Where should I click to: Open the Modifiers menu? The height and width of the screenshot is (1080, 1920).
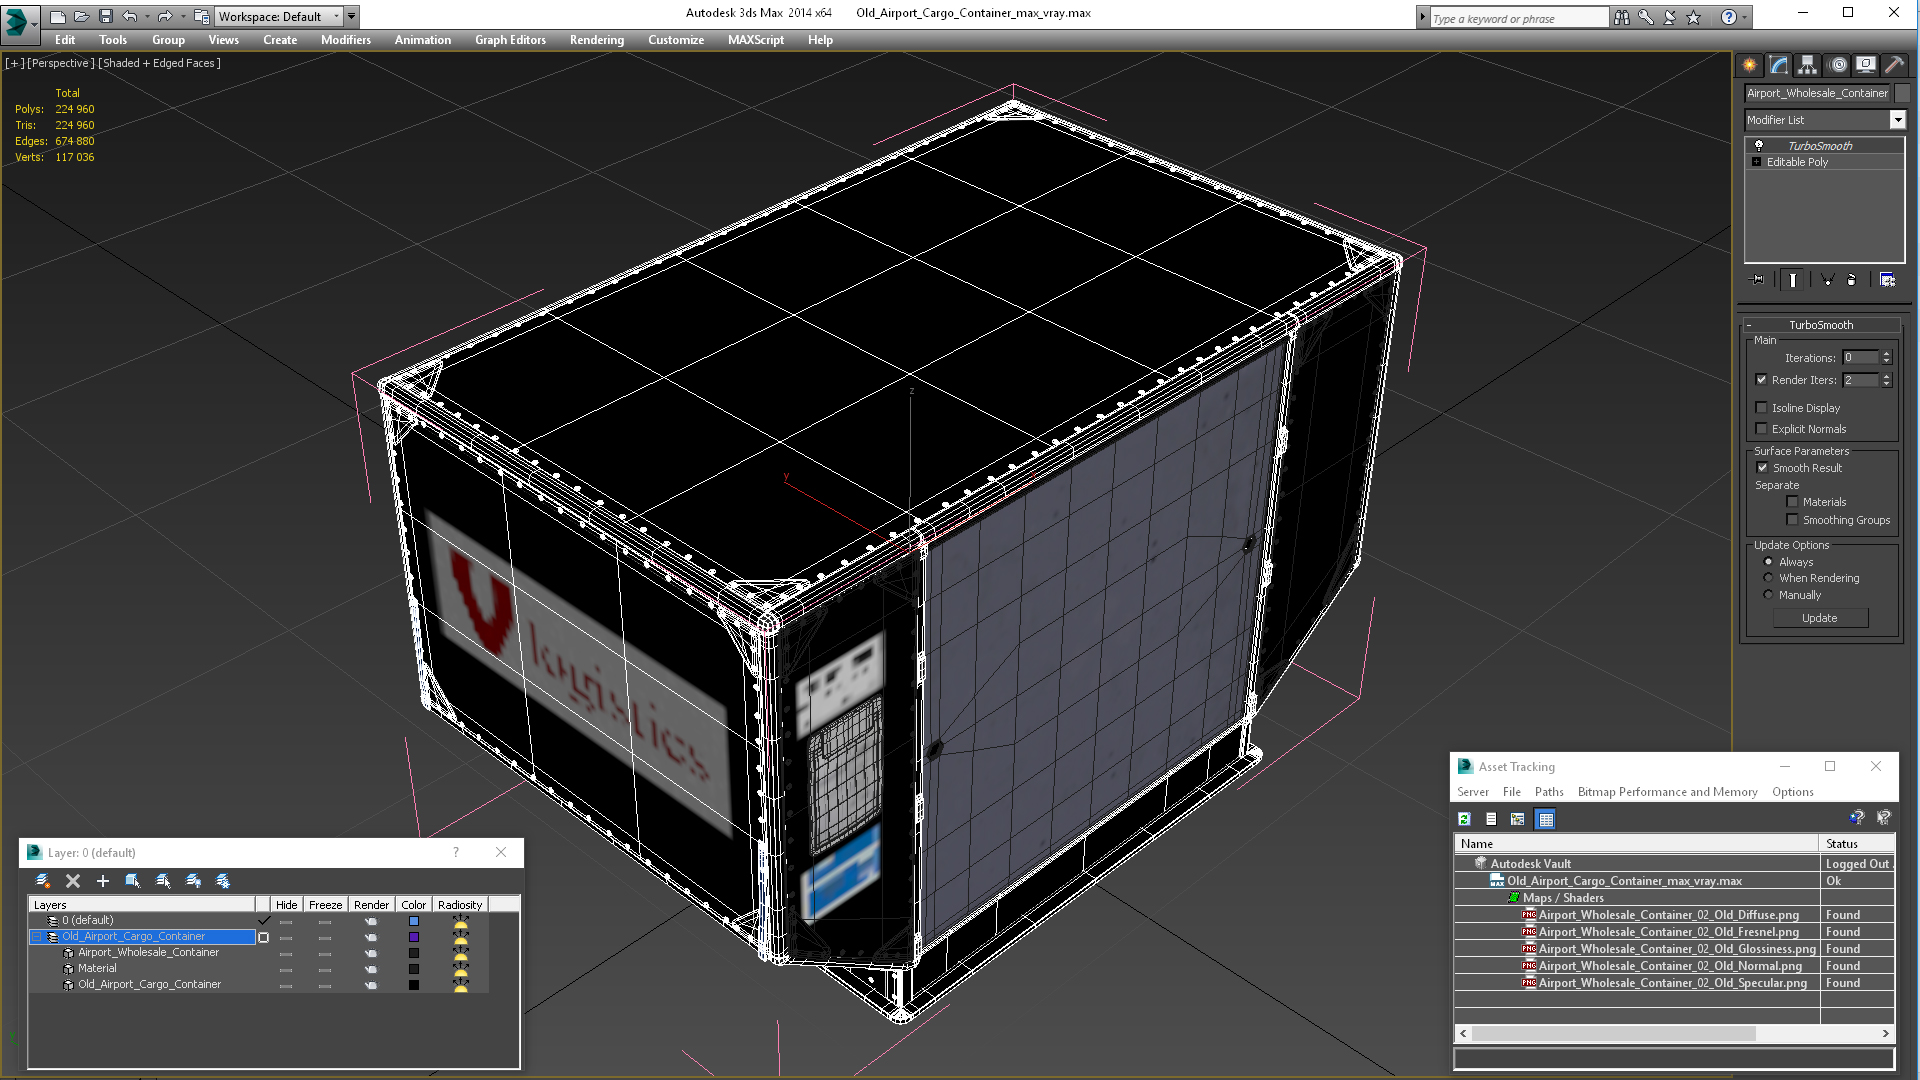(x=345, y=40)
